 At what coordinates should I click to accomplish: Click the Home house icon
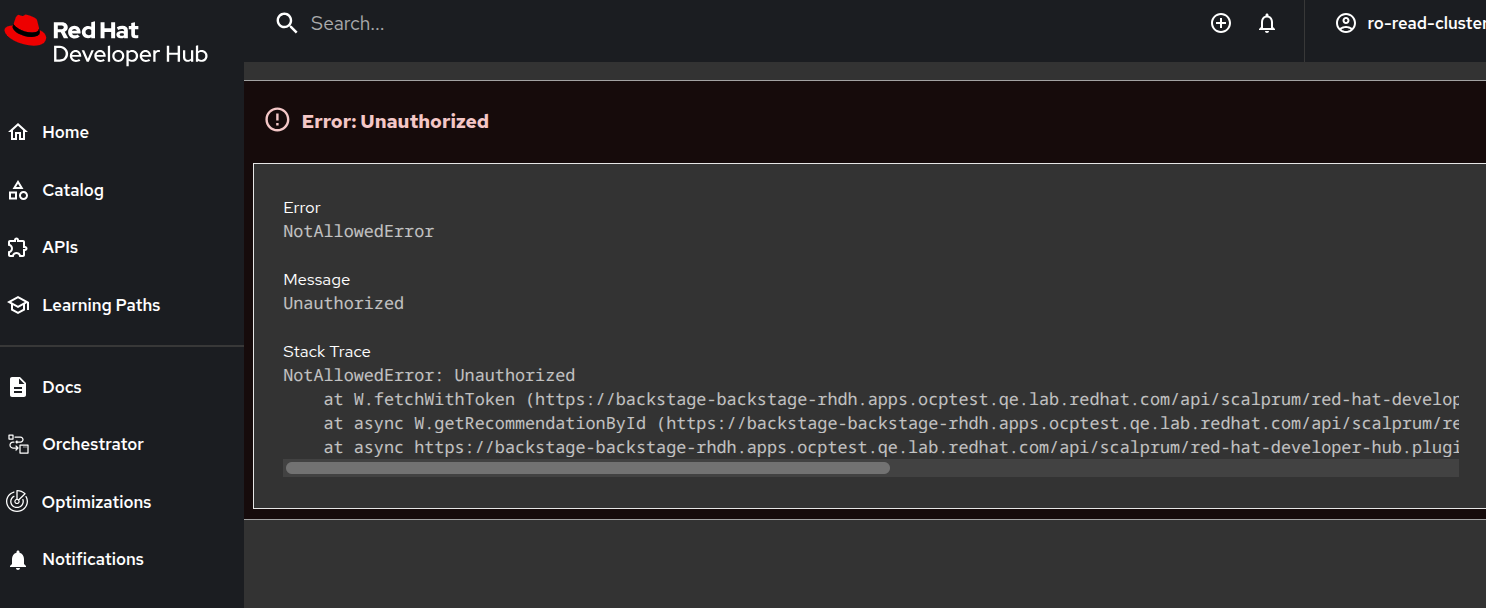coord(18,133)
